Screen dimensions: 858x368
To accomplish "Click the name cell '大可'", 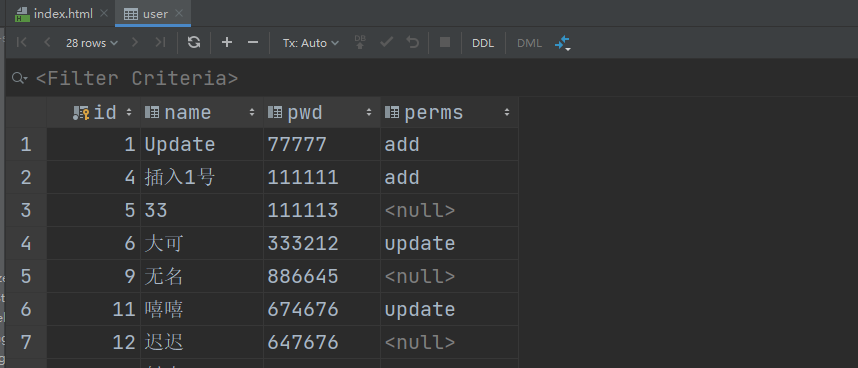I will point(202,243).
